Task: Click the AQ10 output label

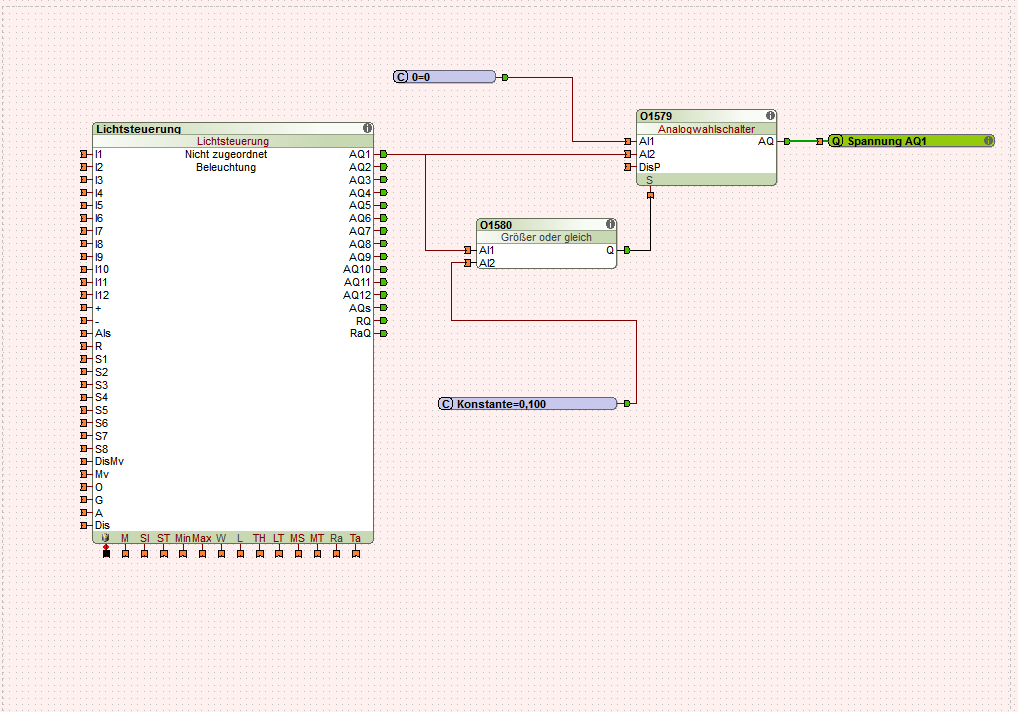Action: tap(357, 269)
